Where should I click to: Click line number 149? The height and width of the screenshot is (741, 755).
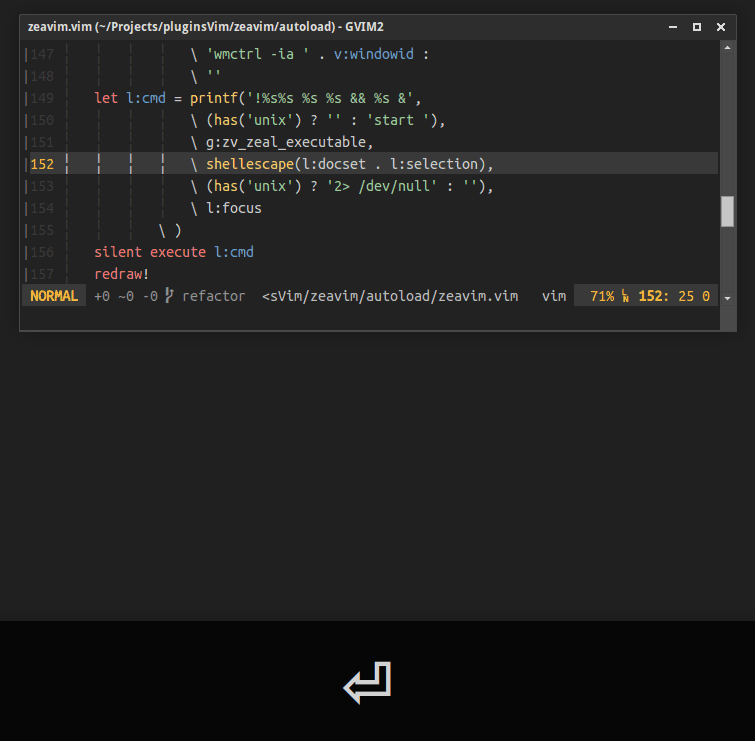tap(42, 98)
